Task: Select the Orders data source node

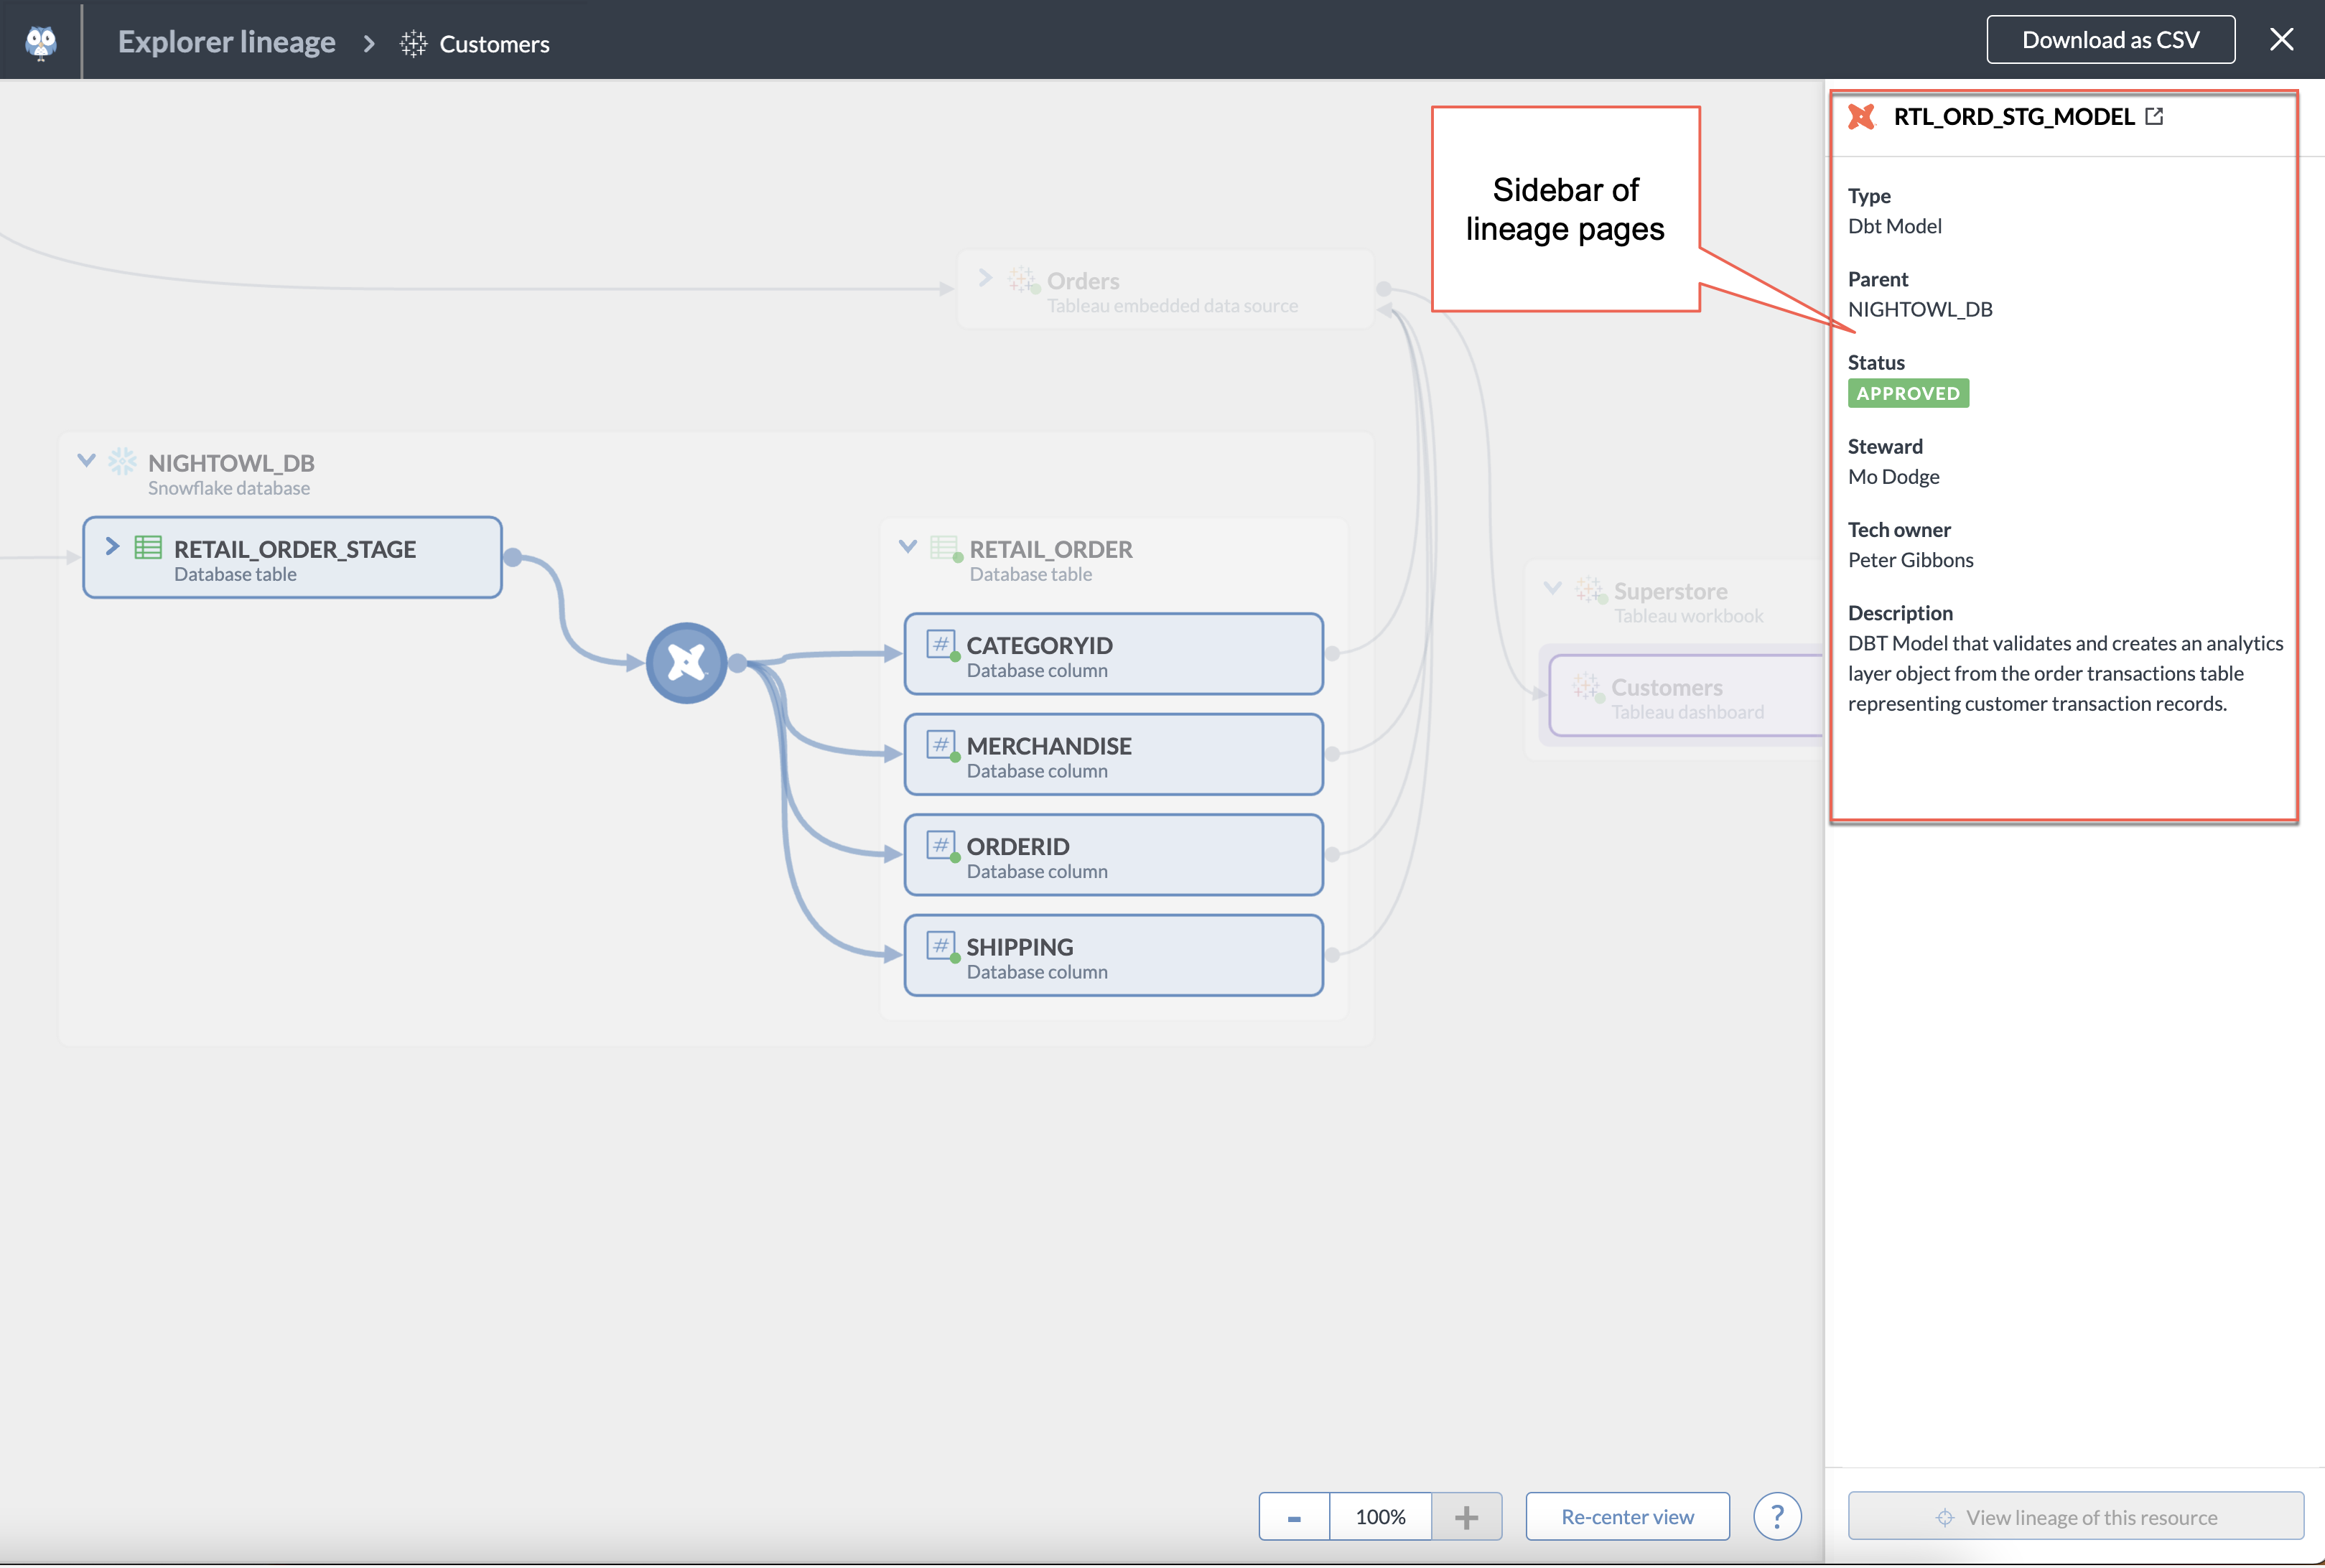Action: [x=1166, y=290]
